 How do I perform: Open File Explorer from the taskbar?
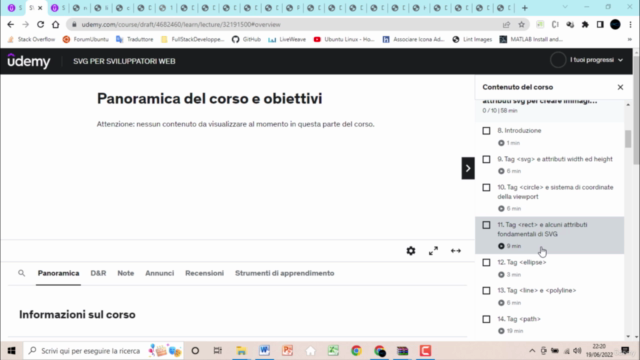(241, 351)
